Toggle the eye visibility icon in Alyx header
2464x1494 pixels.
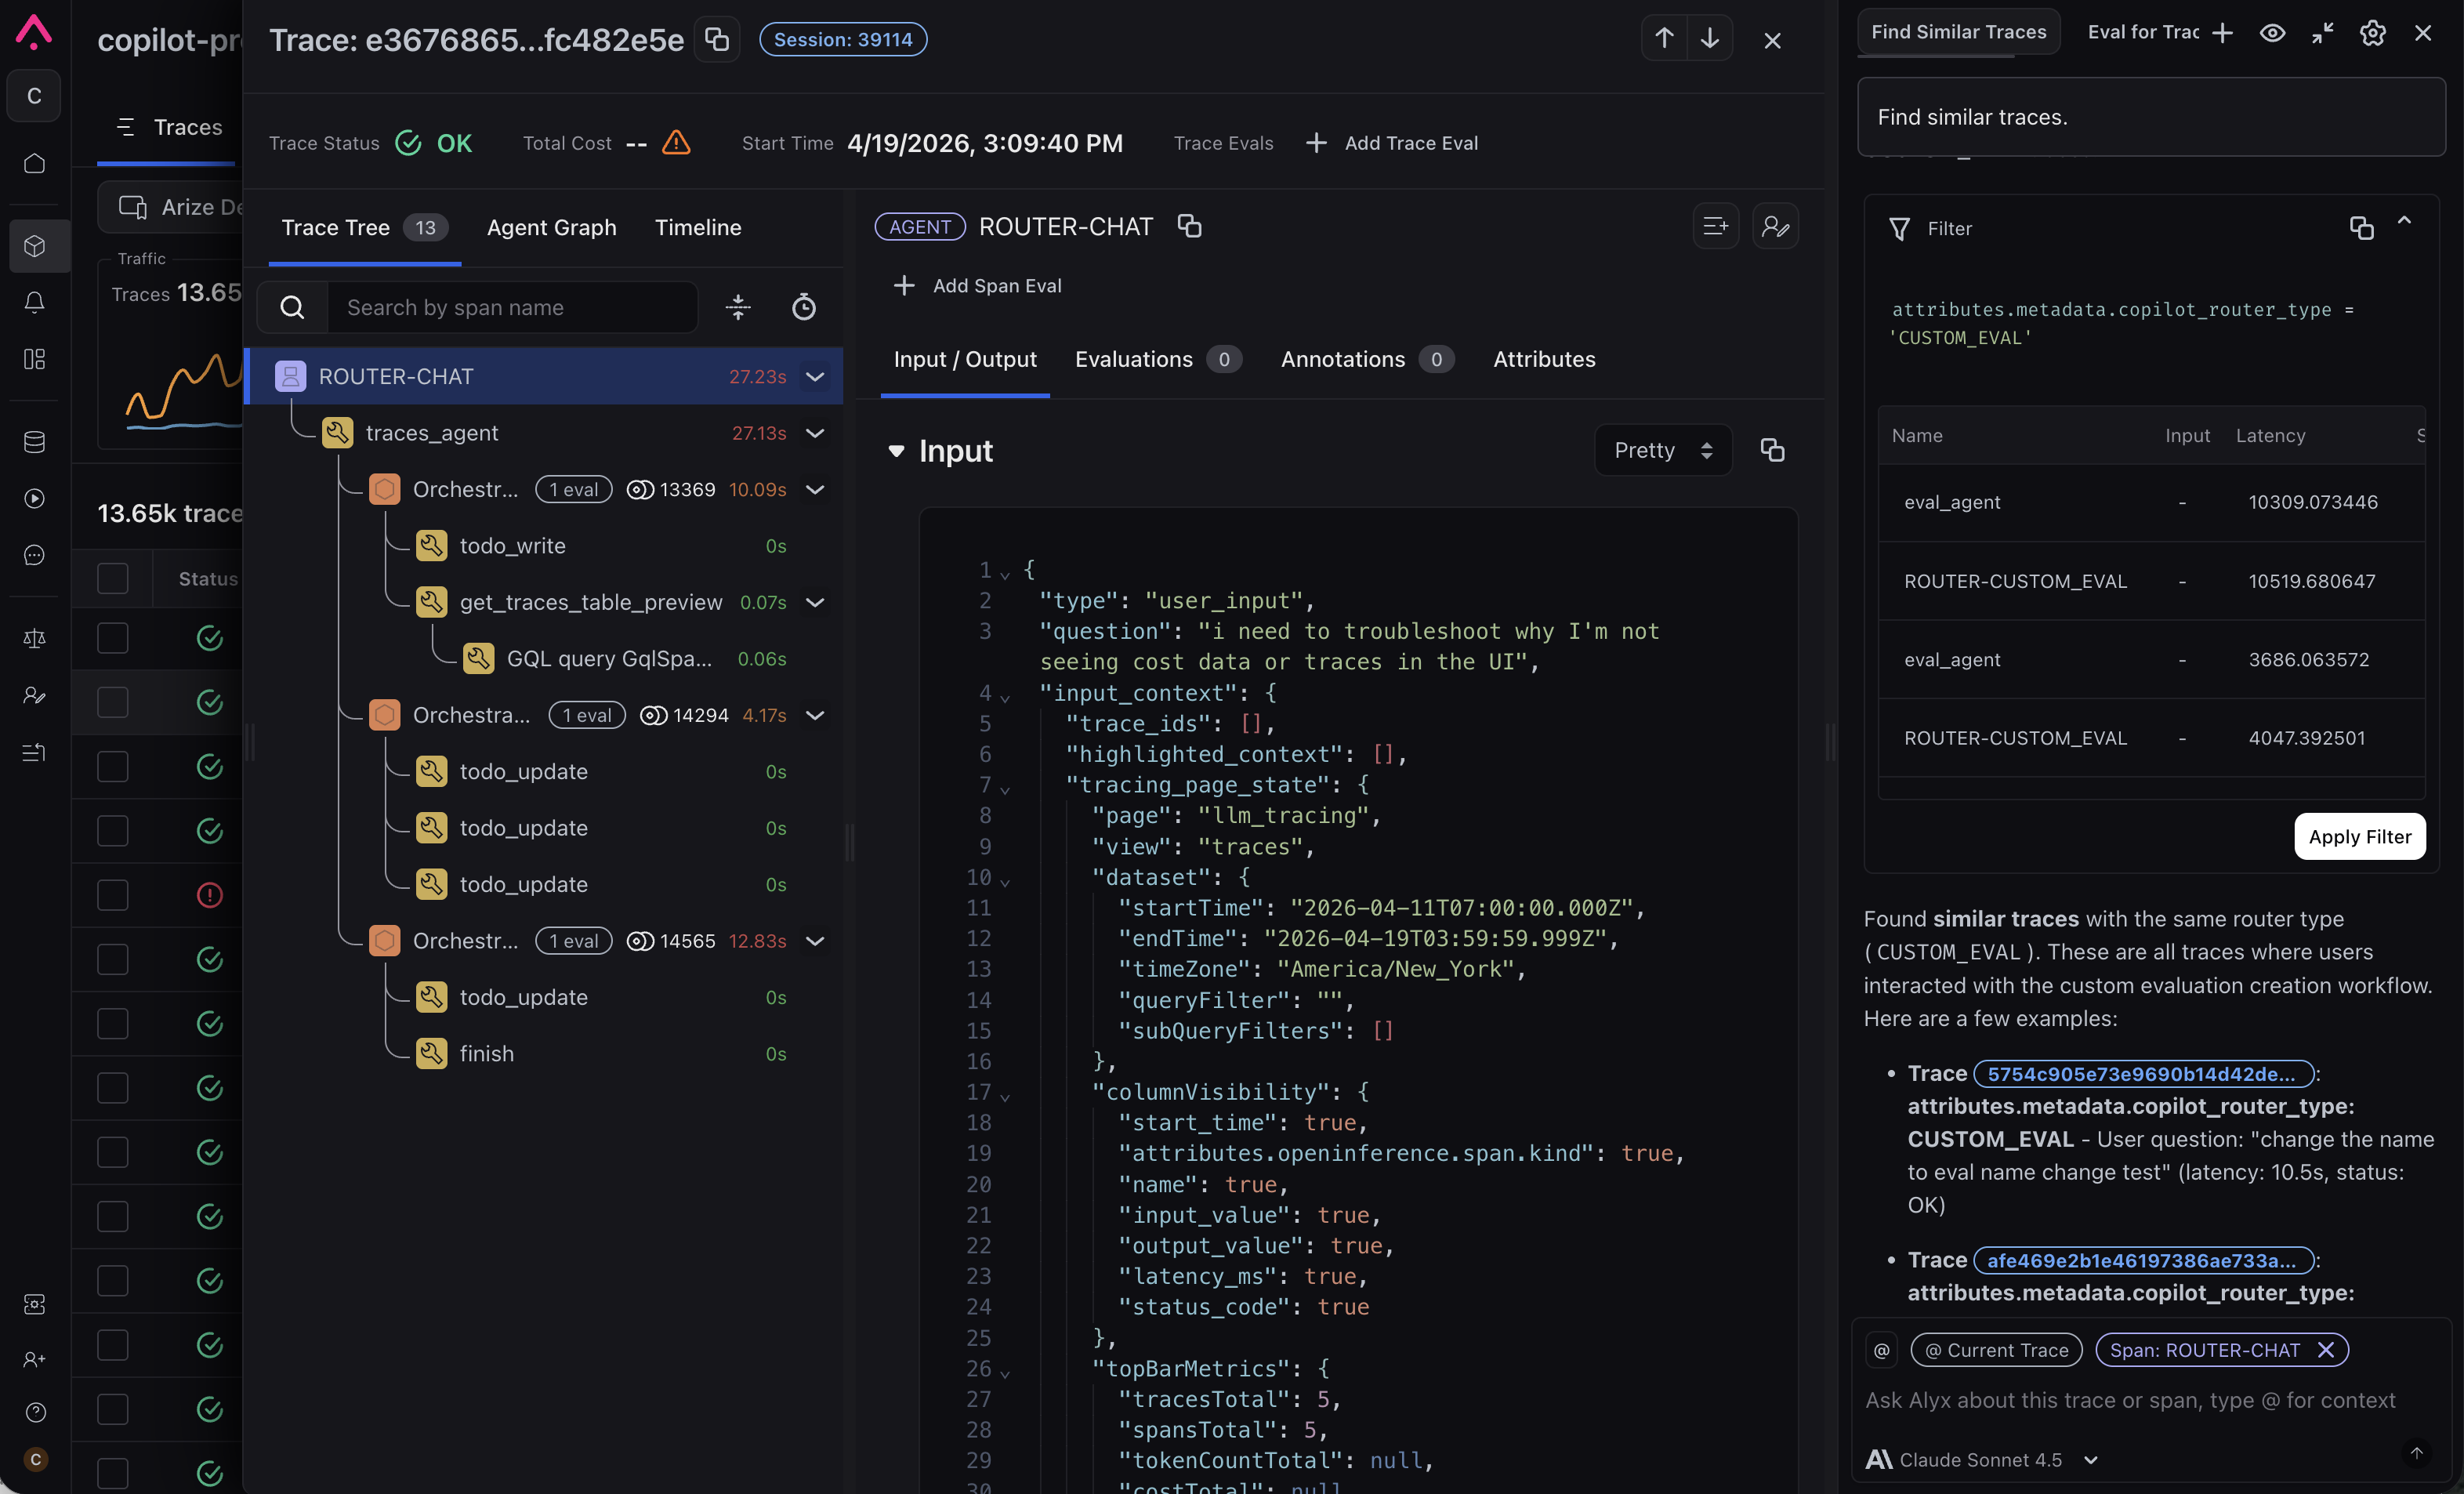click(x=2272, y=33)
